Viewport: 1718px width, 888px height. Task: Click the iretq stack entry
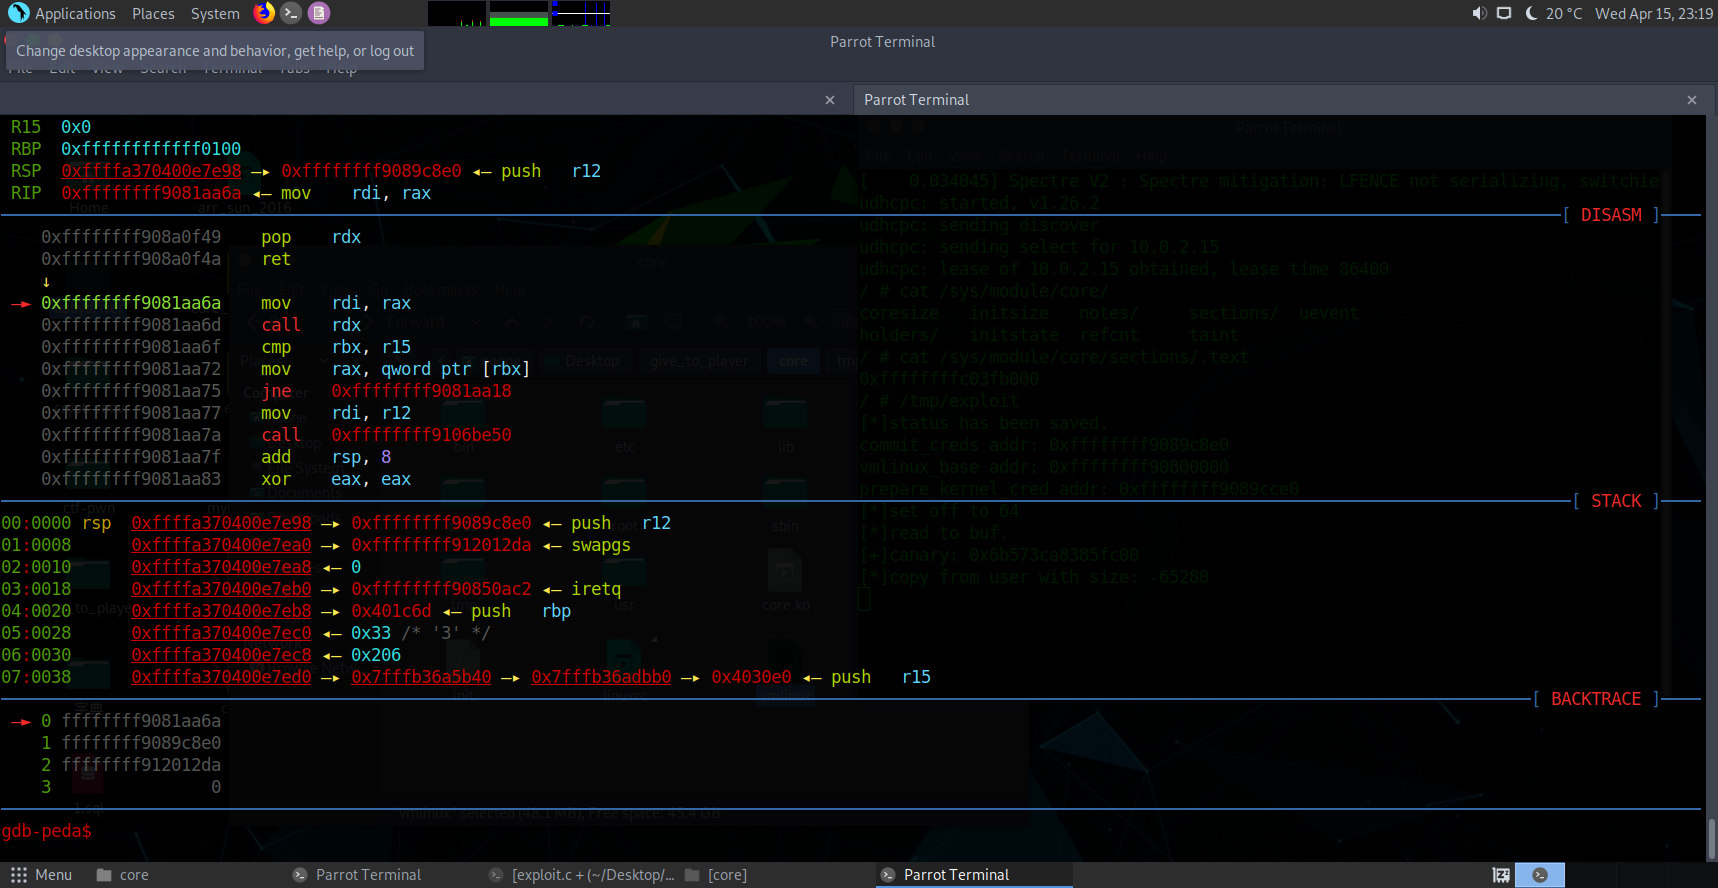point(596,589)
